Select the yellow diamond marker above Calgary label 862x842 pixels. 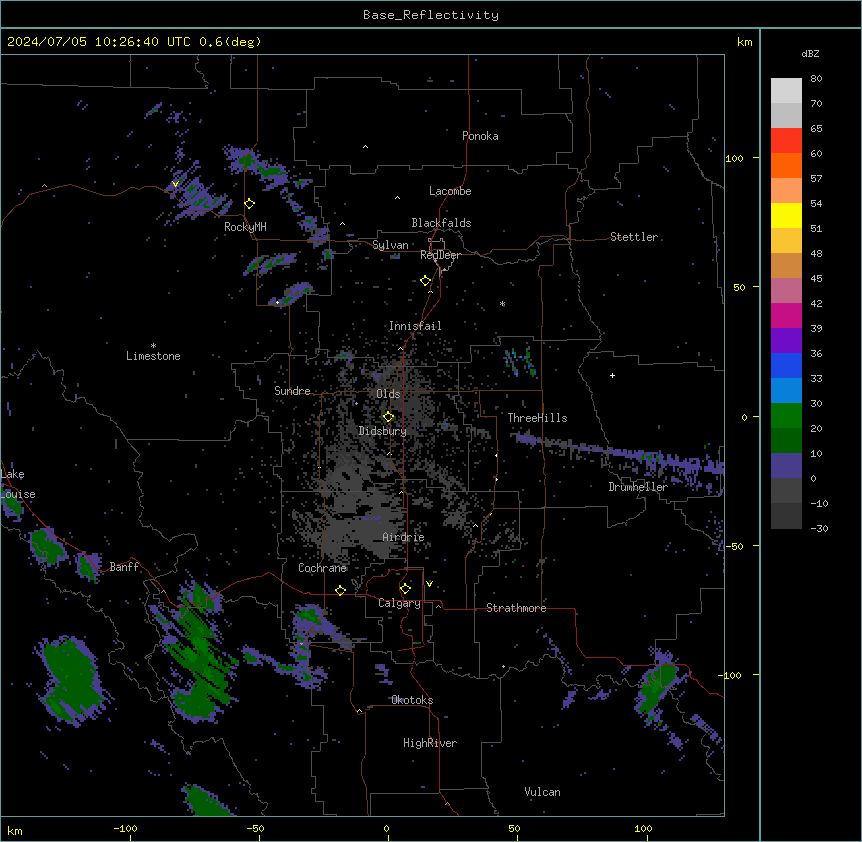coord(405,589)
